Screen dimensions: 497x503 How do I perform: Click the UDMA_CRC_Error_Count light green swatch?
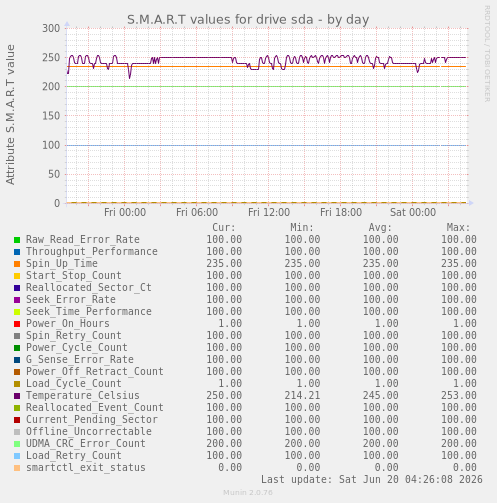point(17,444)
